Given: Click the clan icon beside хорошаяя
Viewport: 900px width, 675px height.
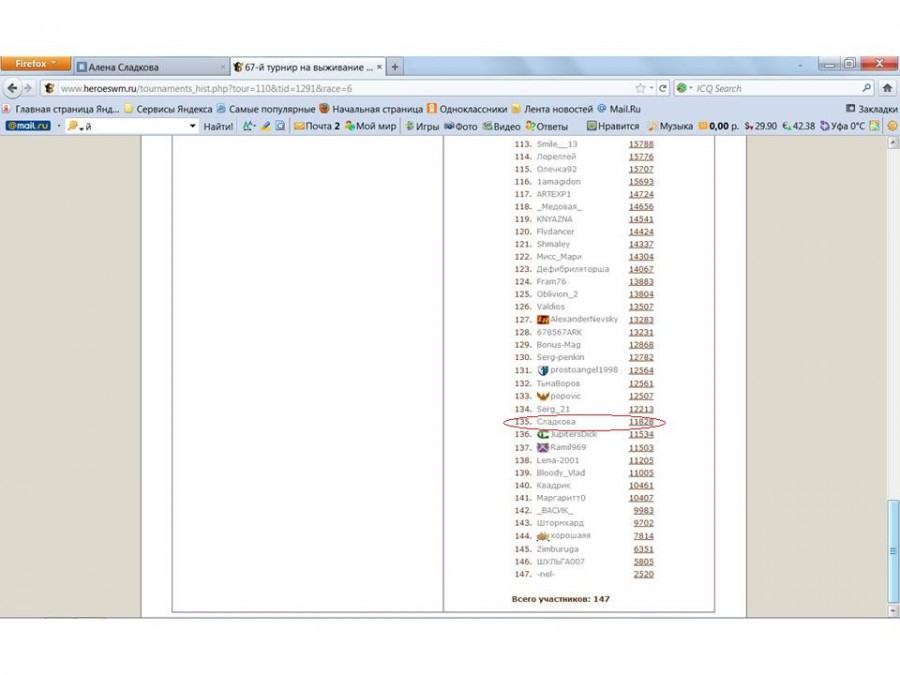Looking at the screenshot, I should tap(543, 536).
